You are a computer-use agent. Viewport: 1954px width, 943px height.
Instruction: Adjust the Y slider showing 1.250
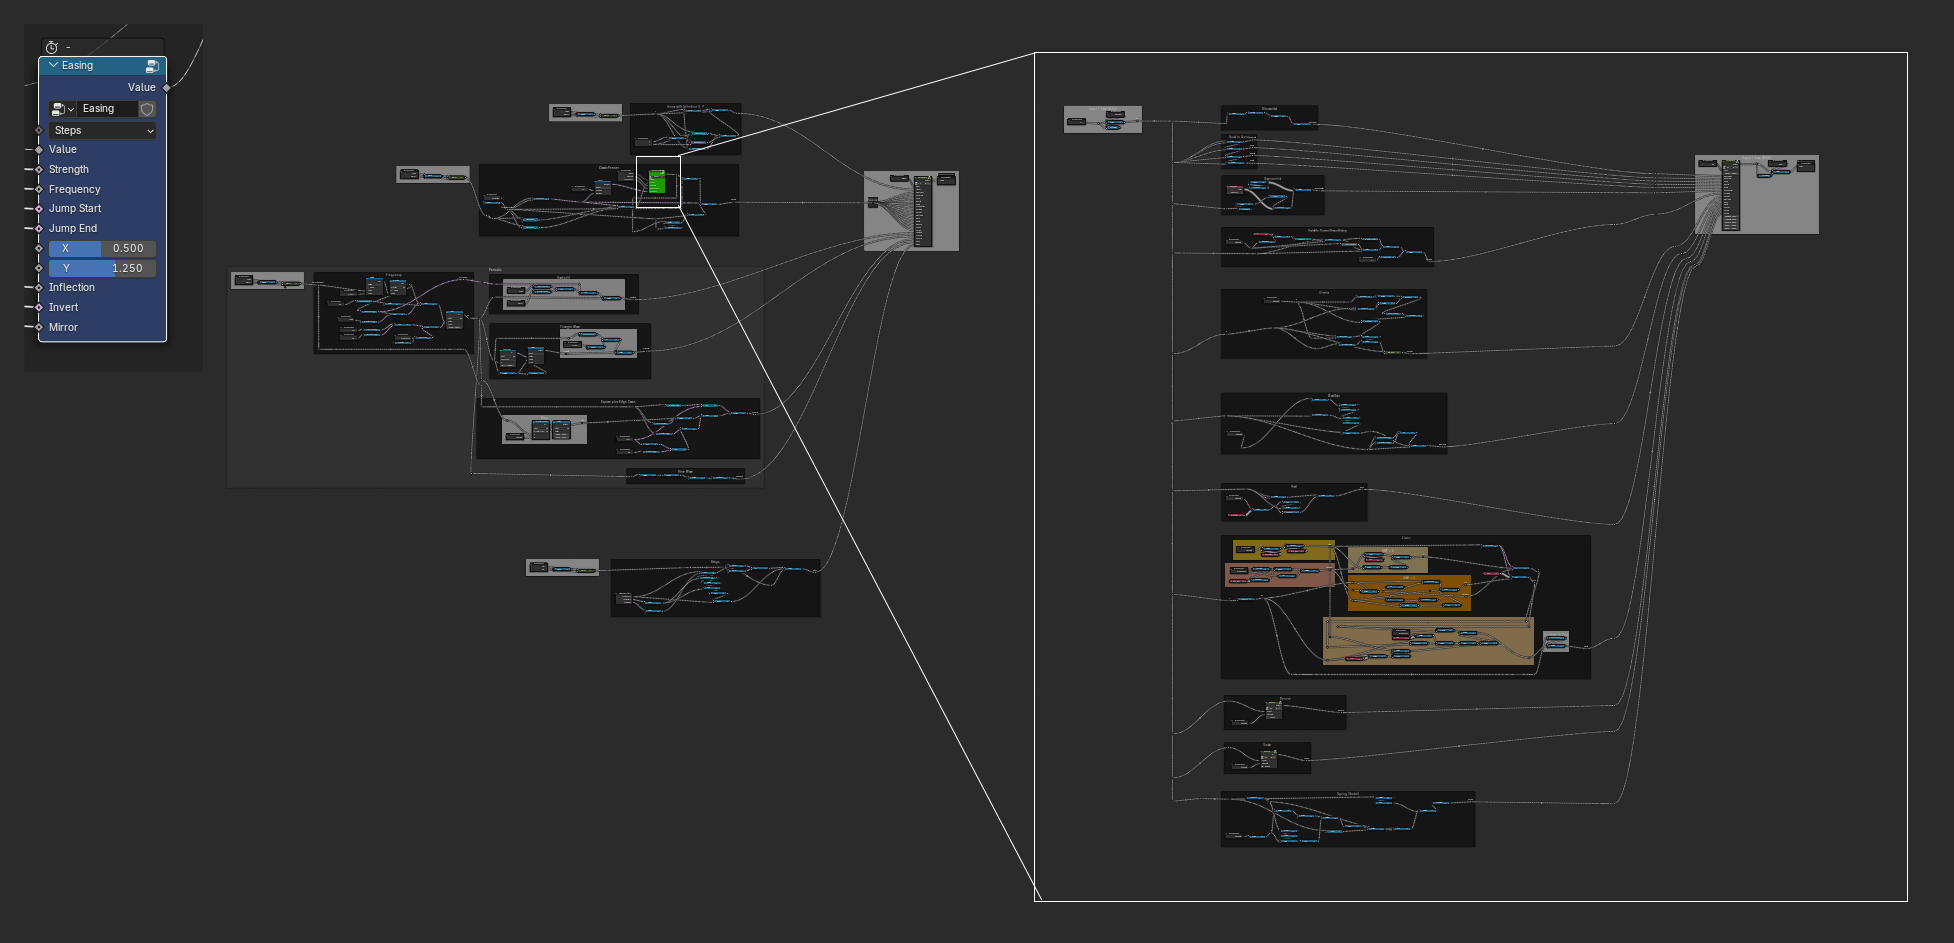point(103,268)
